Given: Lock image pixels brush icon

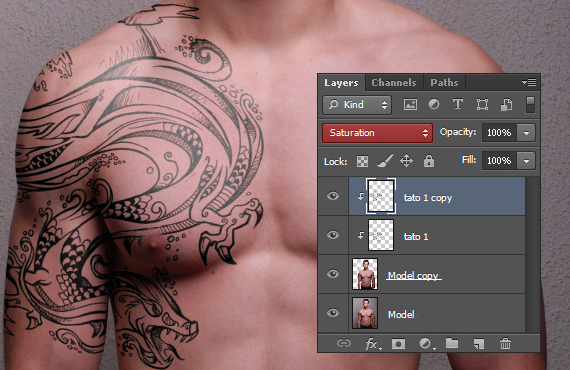Looking at the screenshot, I should point(385,161).
